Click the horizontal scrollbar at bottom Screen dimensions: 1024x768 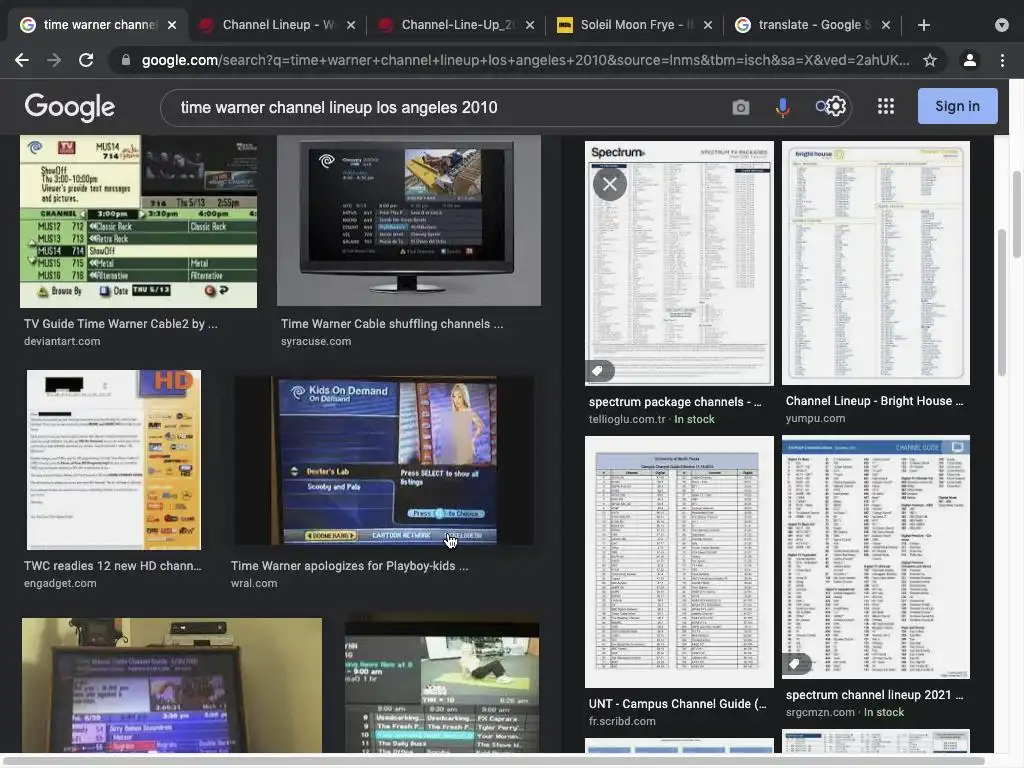(x=496, y=761)
